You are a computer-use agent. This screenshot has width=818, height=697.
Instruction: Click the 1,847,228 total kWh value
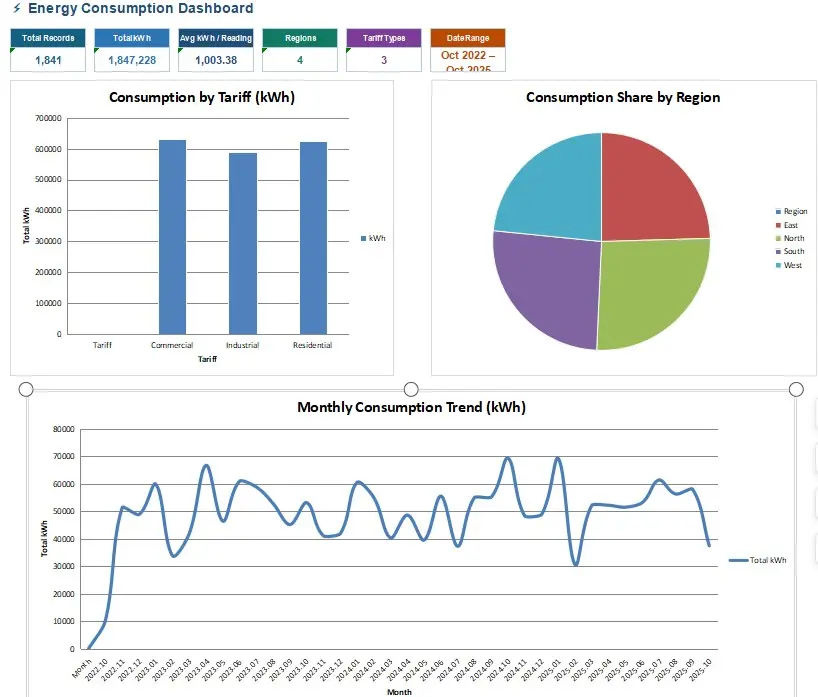click(x=132, y=60)
